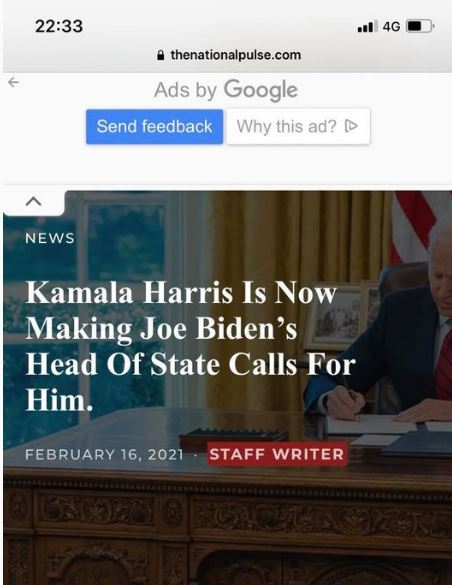This screenshot has height=585, width=452.
Task: Collapse the ad using the upward chevron
Action: tap(34, 201)
